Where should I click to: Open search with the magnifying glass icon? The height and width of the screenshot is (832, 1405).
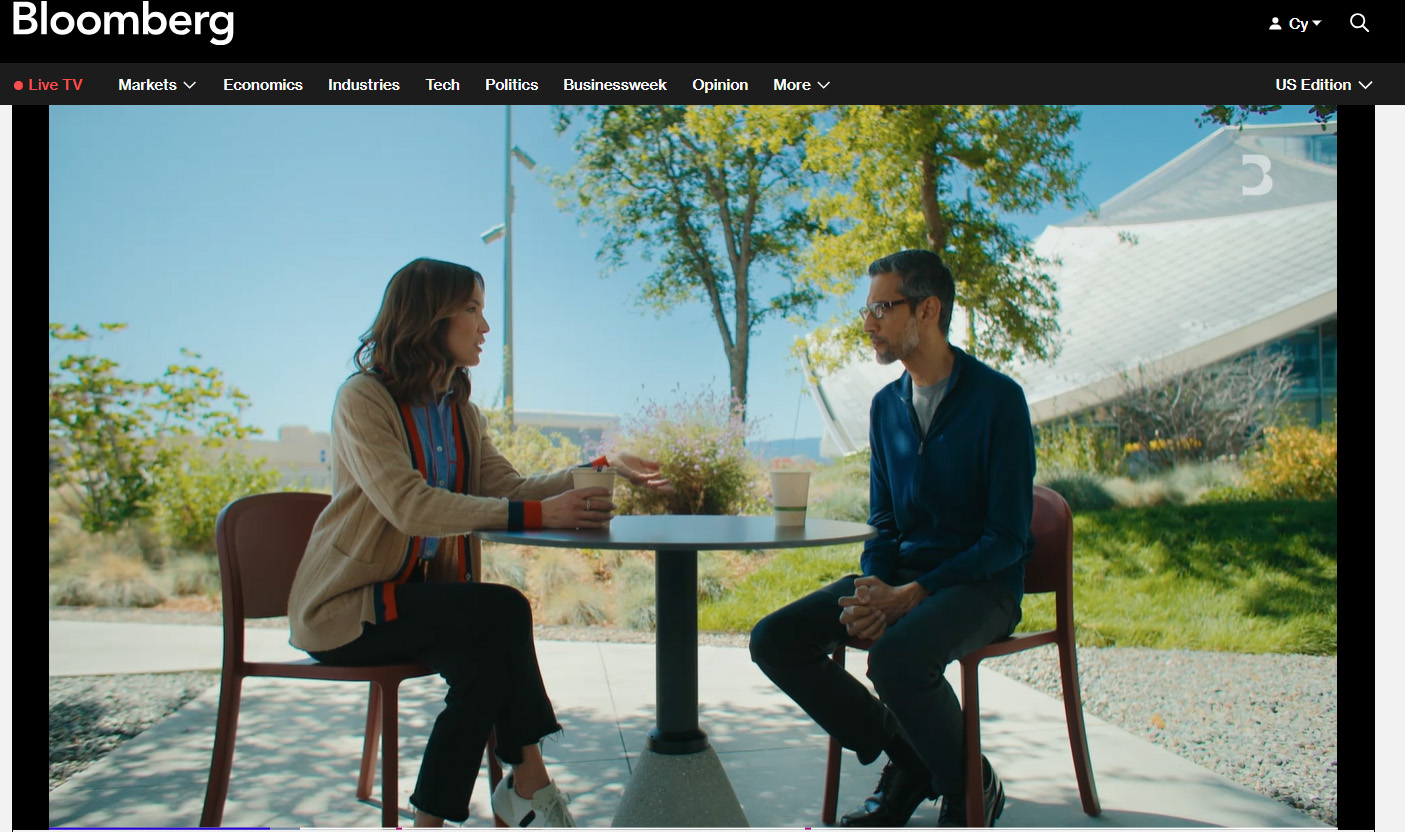(x=1359, y=23)
